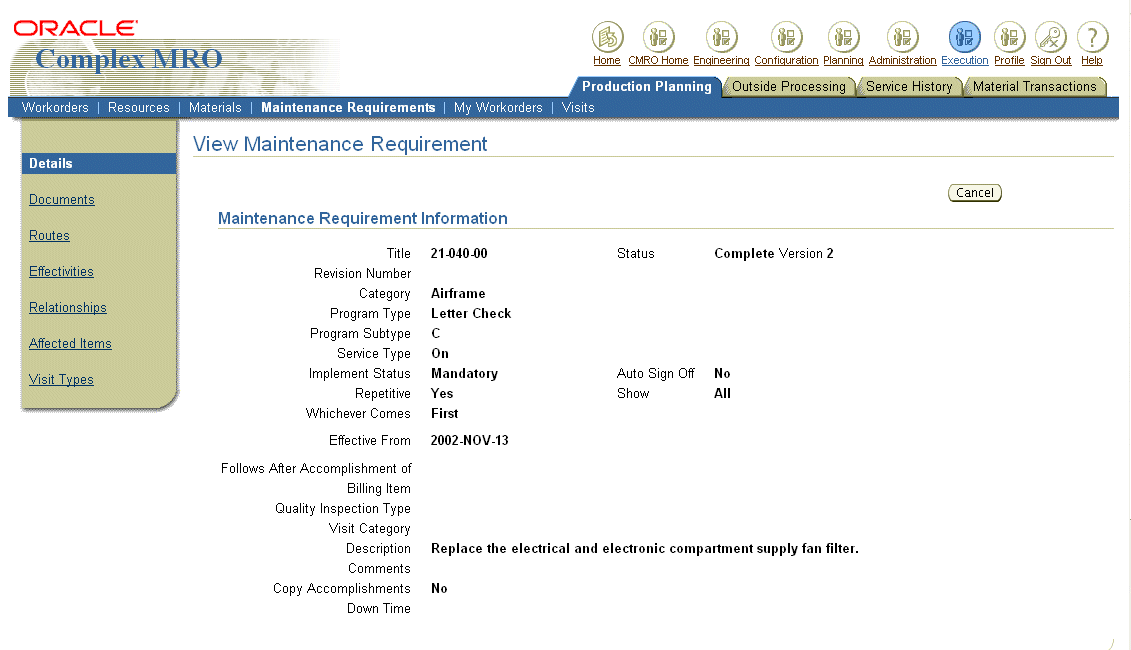Click the View Maintenance Requirement heading
Screen dimensions: 1131x650
(340, 144)
